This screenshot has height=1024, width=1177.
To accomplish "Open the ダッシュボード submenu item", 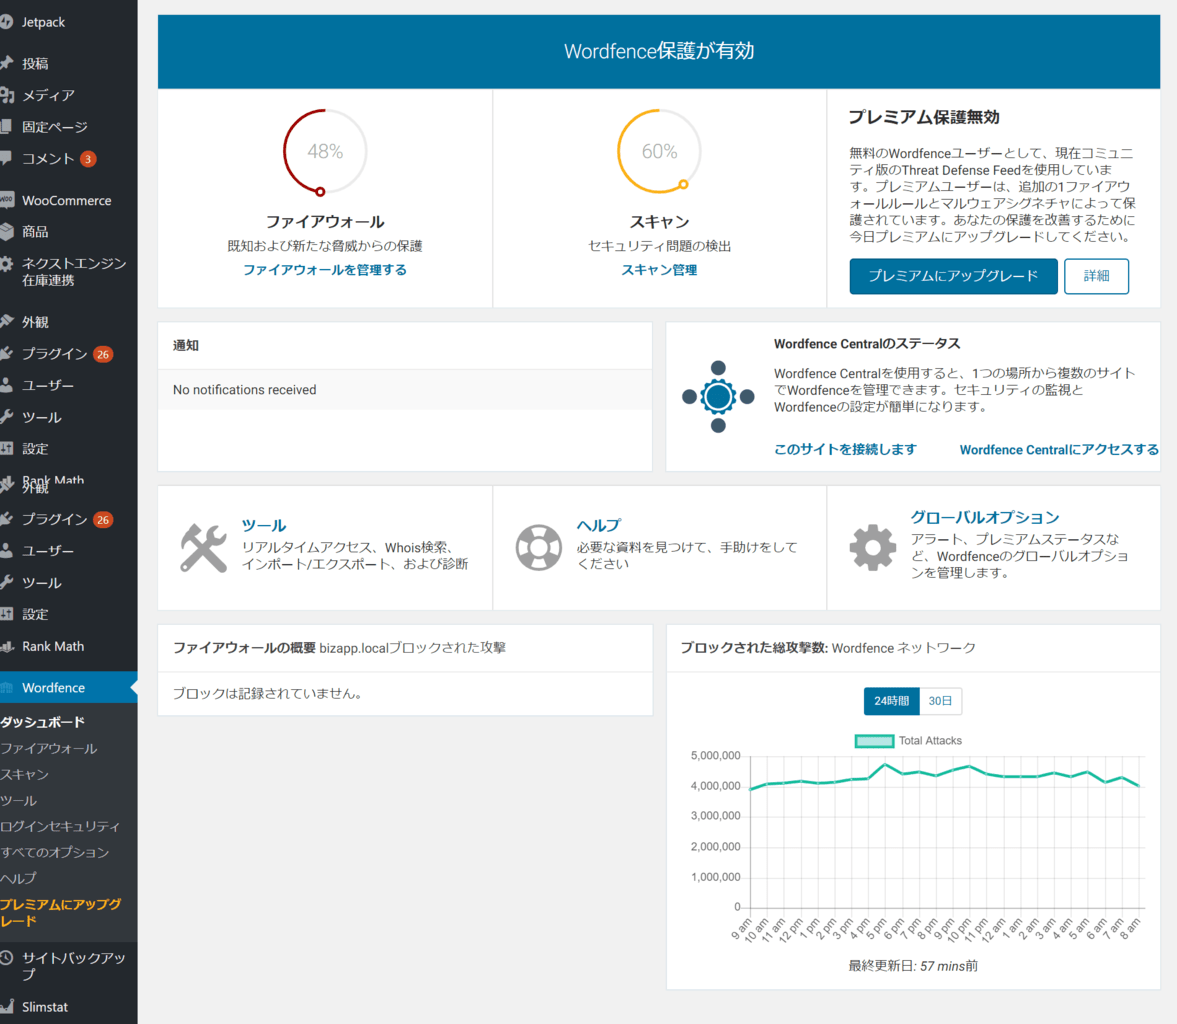I will 43,722.
